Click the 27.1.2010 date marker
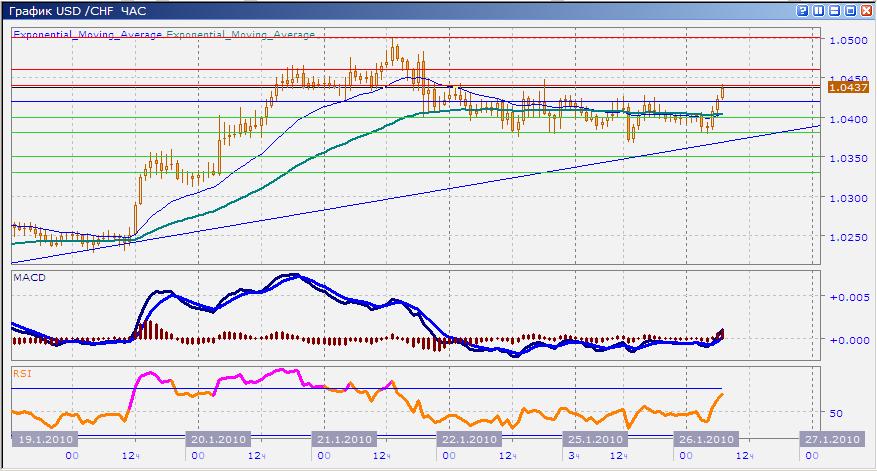This screenshot has height=471, width=877. click(832, 439)
